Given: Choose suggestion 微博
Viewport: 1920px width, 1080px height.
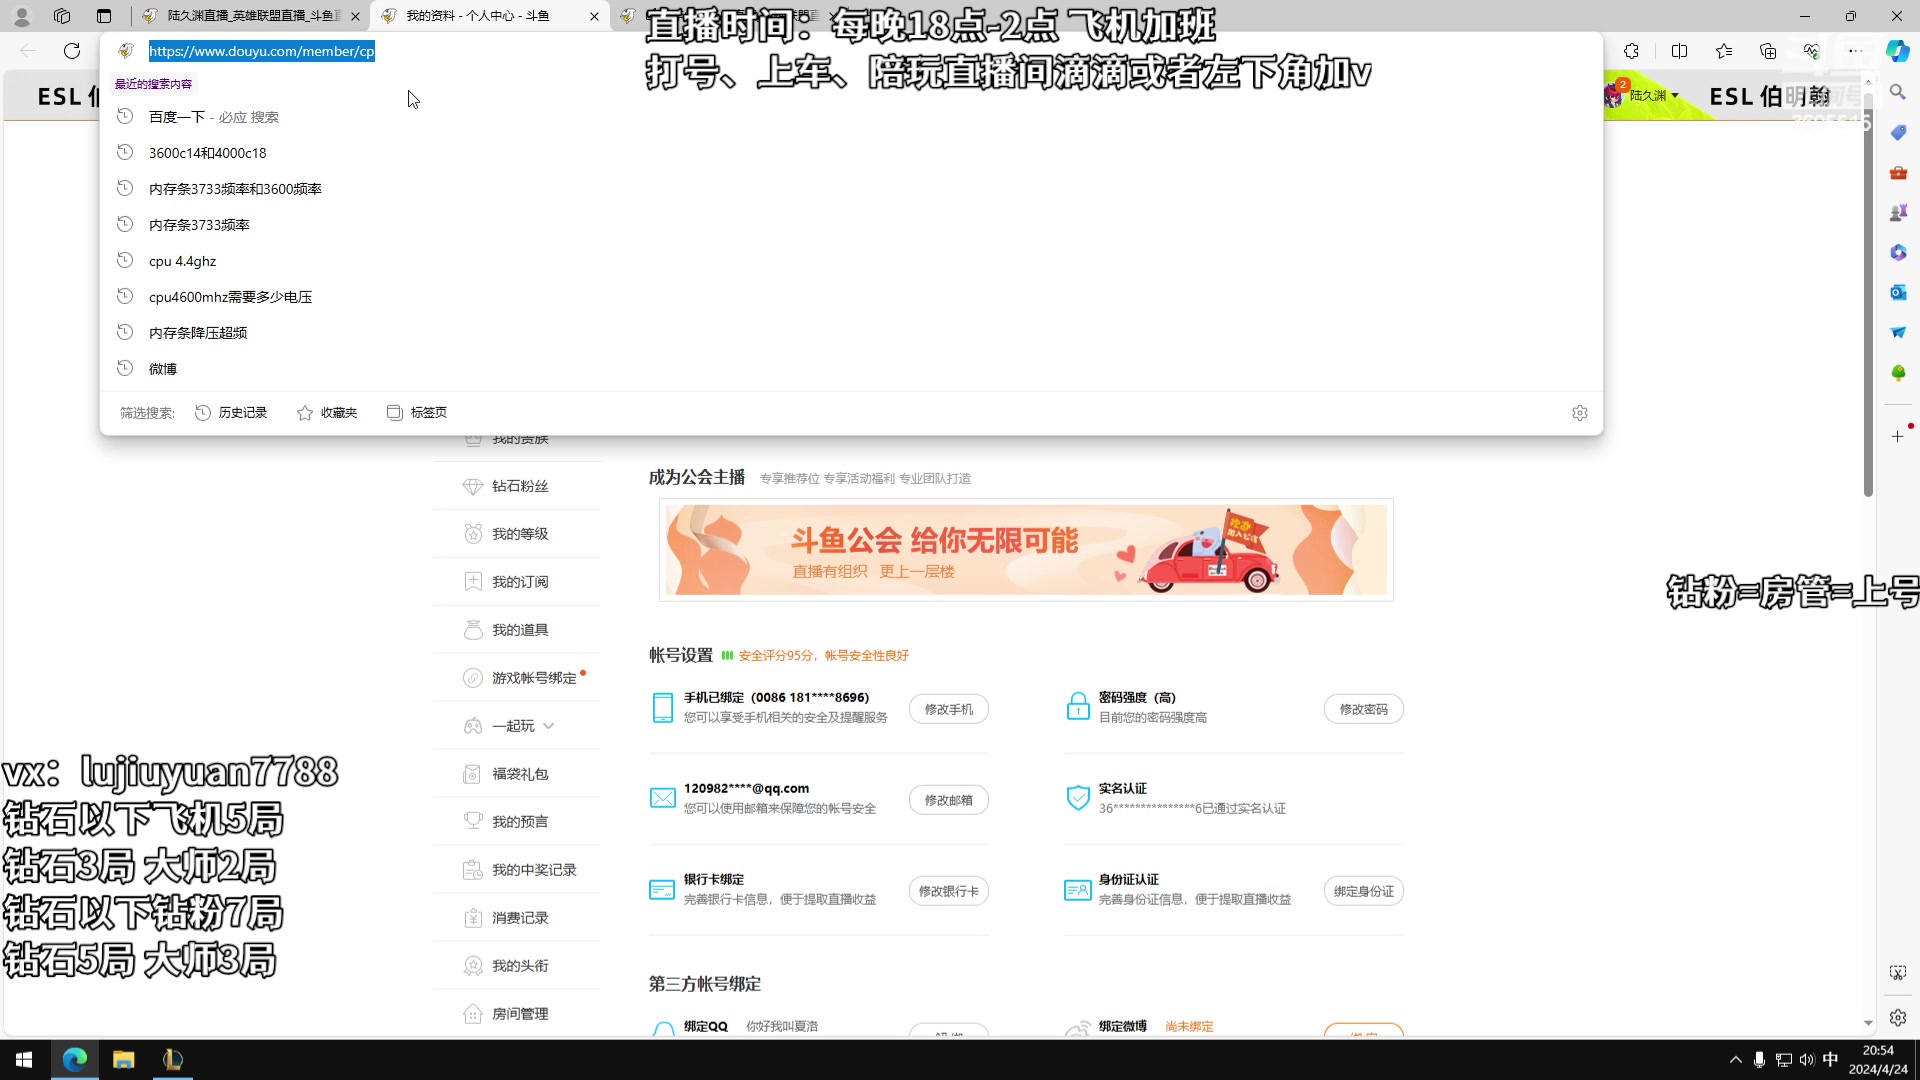Looking at the screenshot, I should pos(850,369).
